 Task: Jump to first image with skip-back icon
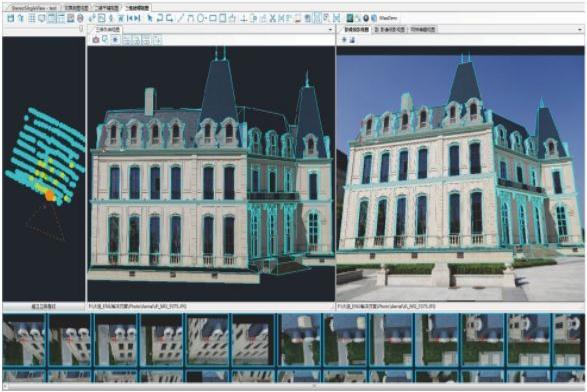131,18
